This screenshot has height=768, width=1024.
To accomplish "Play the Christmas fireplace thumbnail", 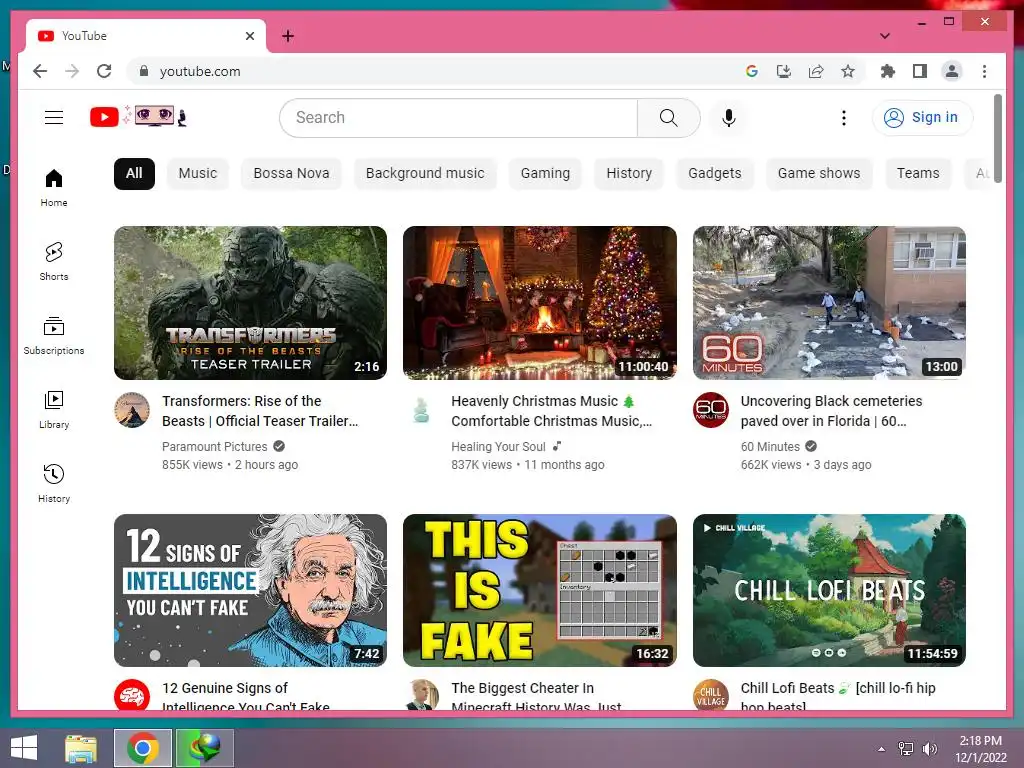I will click(539, 303).
